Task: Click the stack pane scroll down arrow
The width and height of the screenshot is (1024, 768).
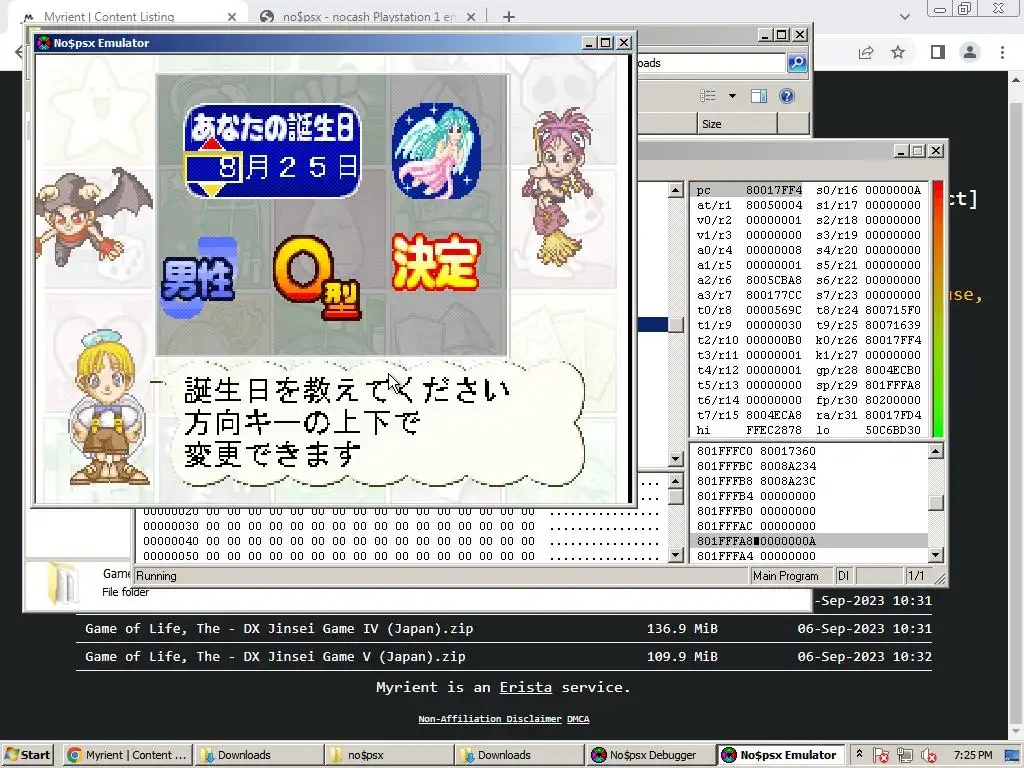Action: [935, 555]
